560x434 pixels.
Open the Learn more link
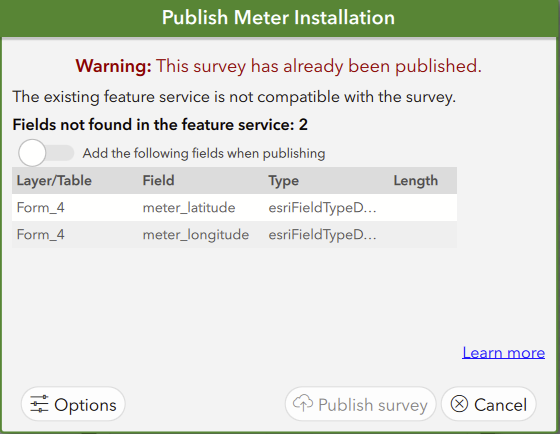tap(503, 353)
